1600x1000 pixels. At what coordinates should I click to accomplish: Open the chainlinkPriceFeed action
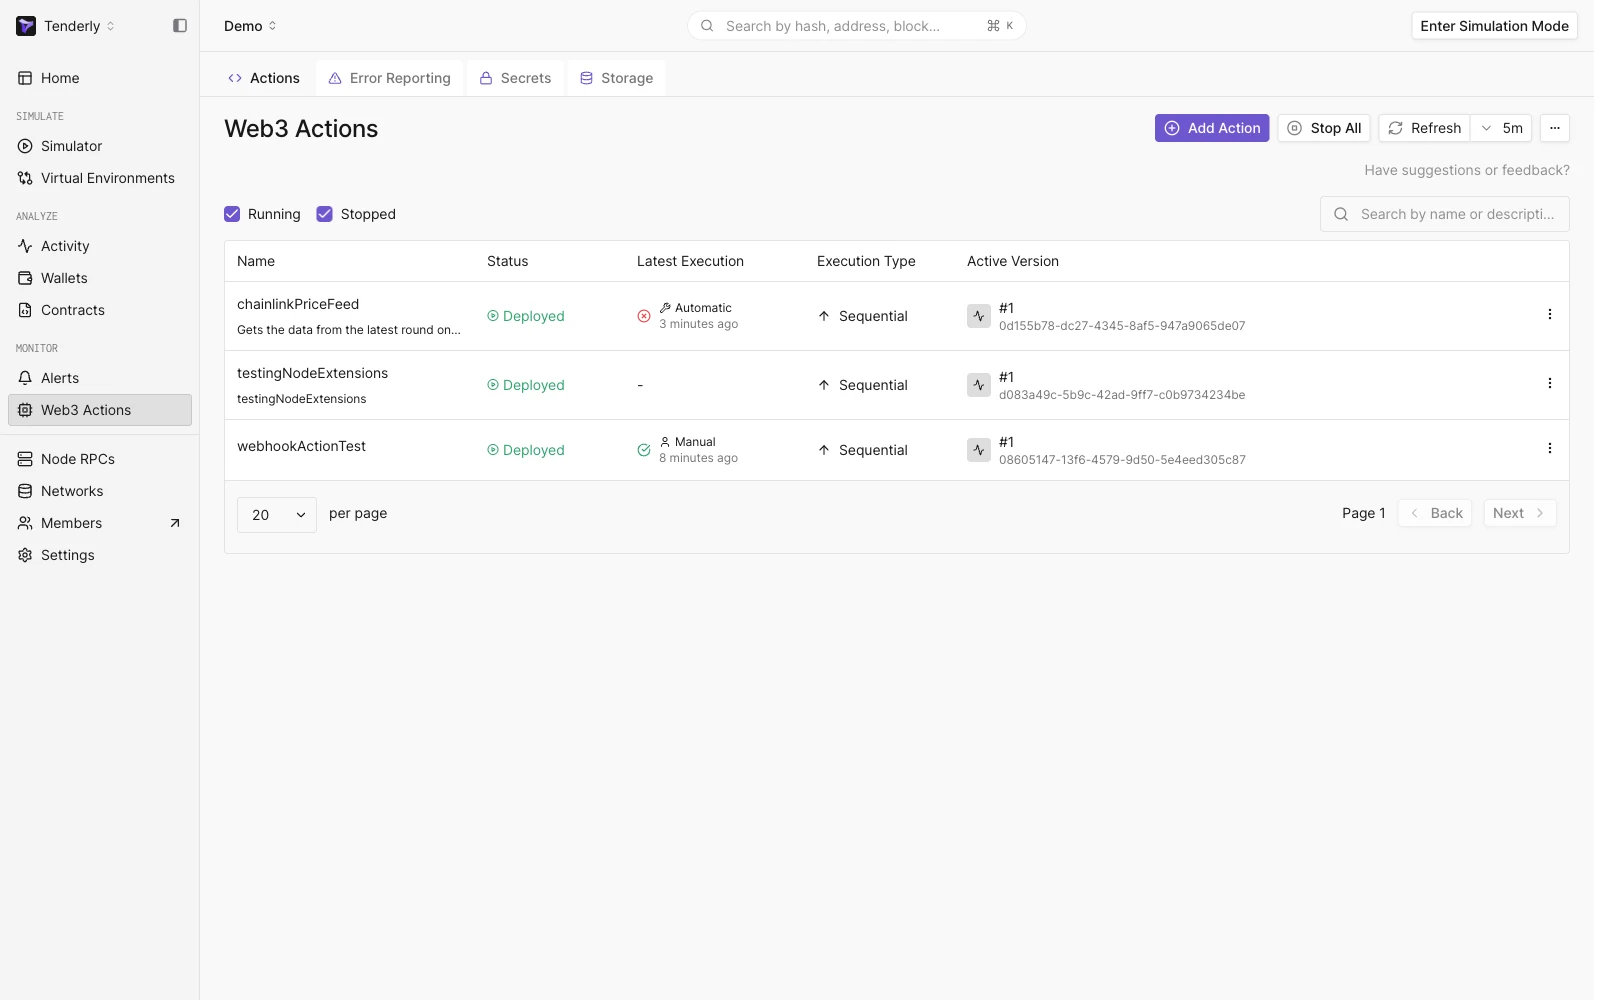click(x=298, y=304)
